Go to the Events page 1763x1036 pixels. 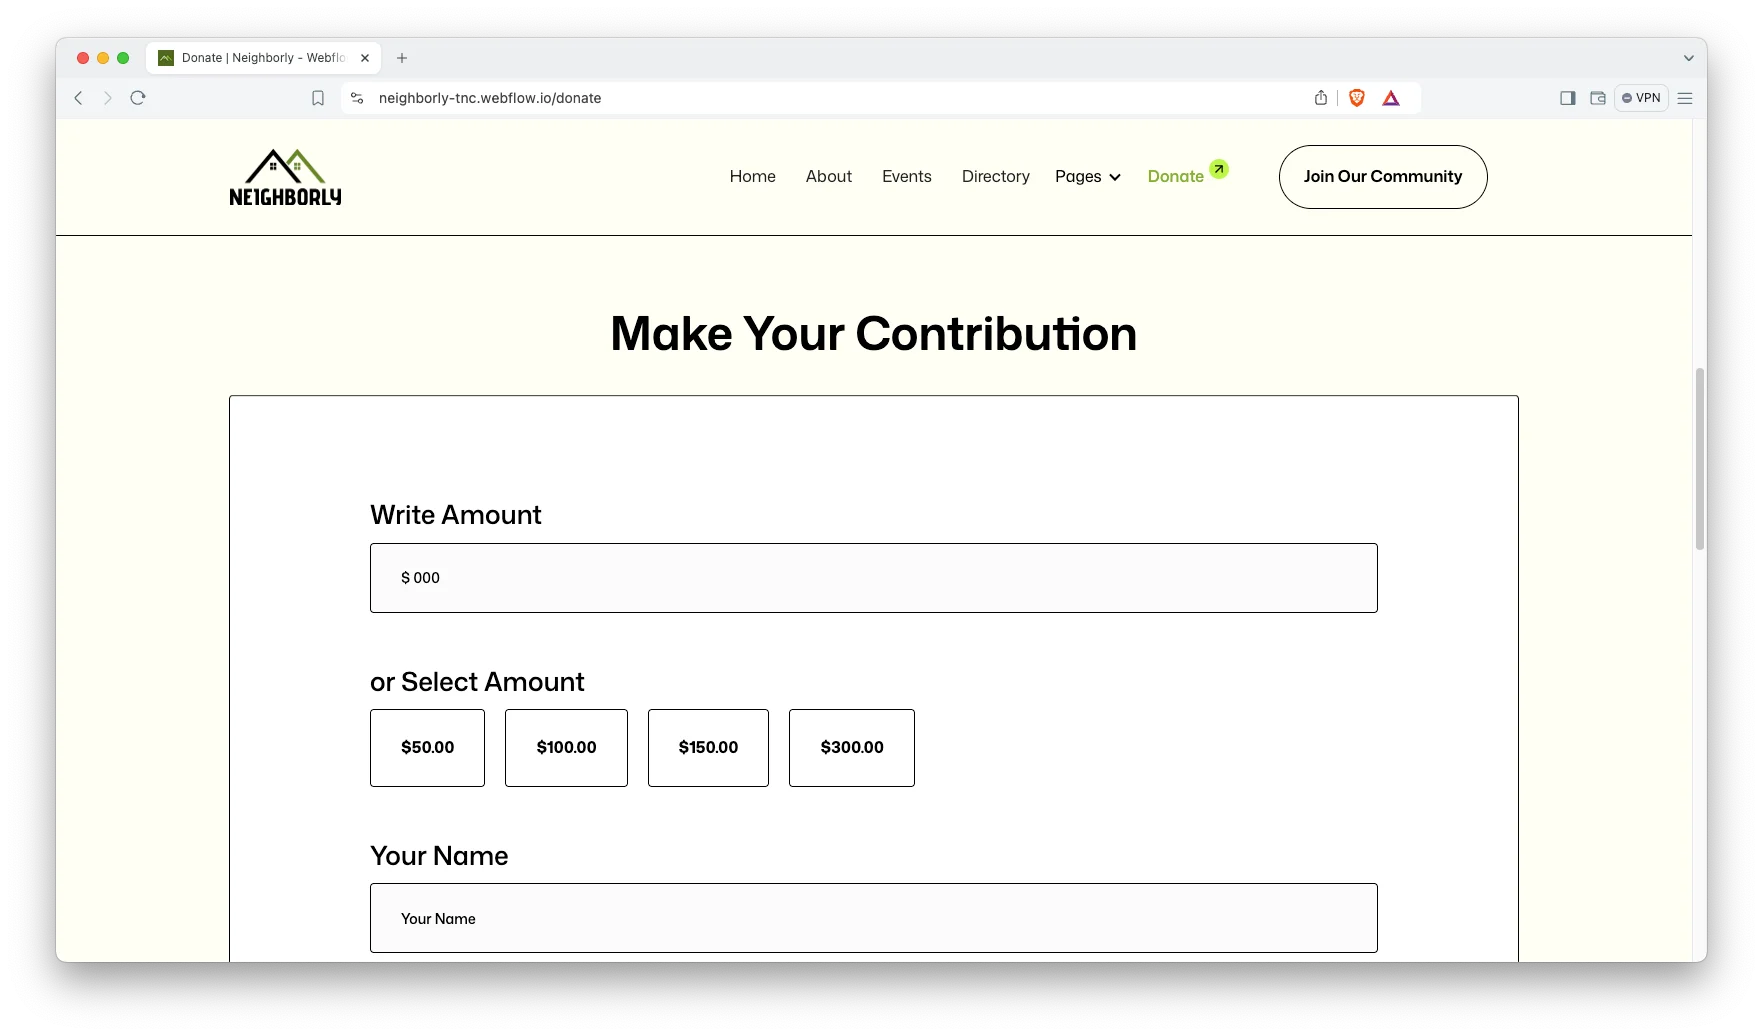tap(907, 177)
